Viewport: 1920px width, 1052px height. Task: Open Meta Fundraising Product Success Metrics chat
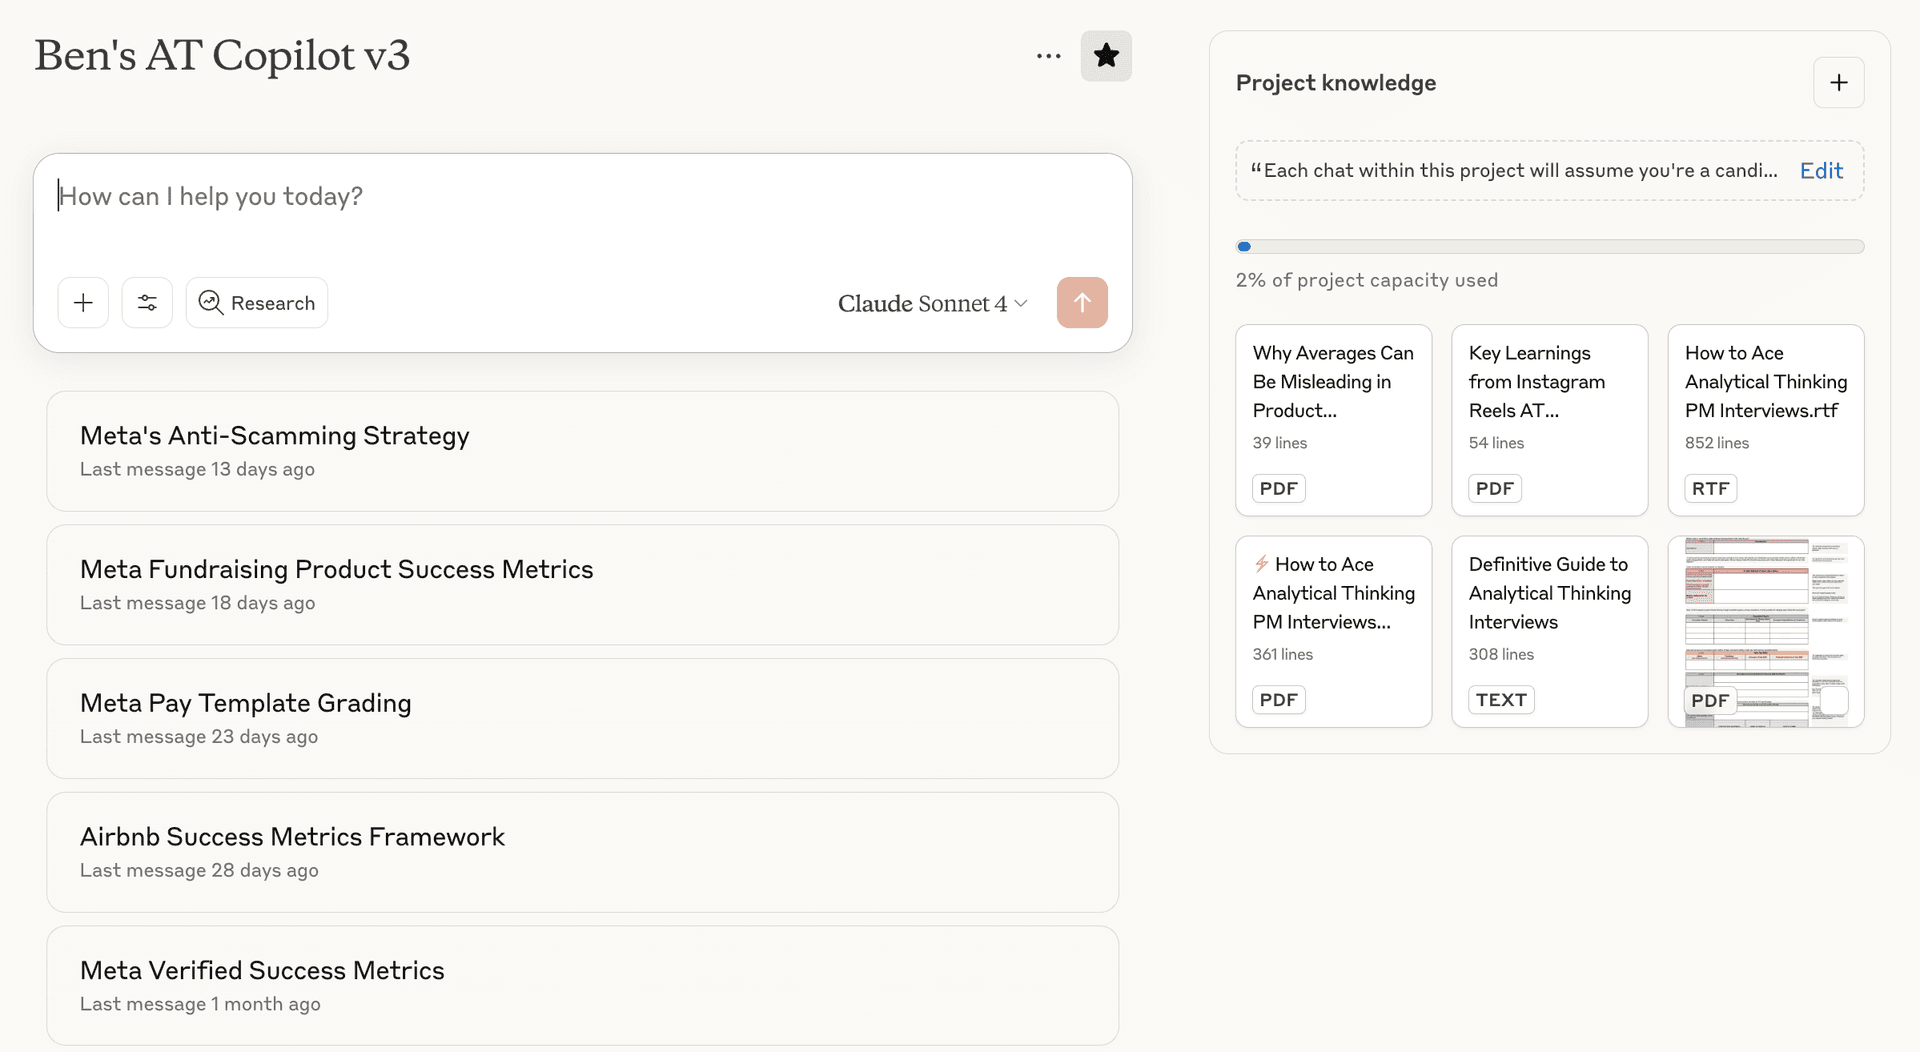pos(582,585)
